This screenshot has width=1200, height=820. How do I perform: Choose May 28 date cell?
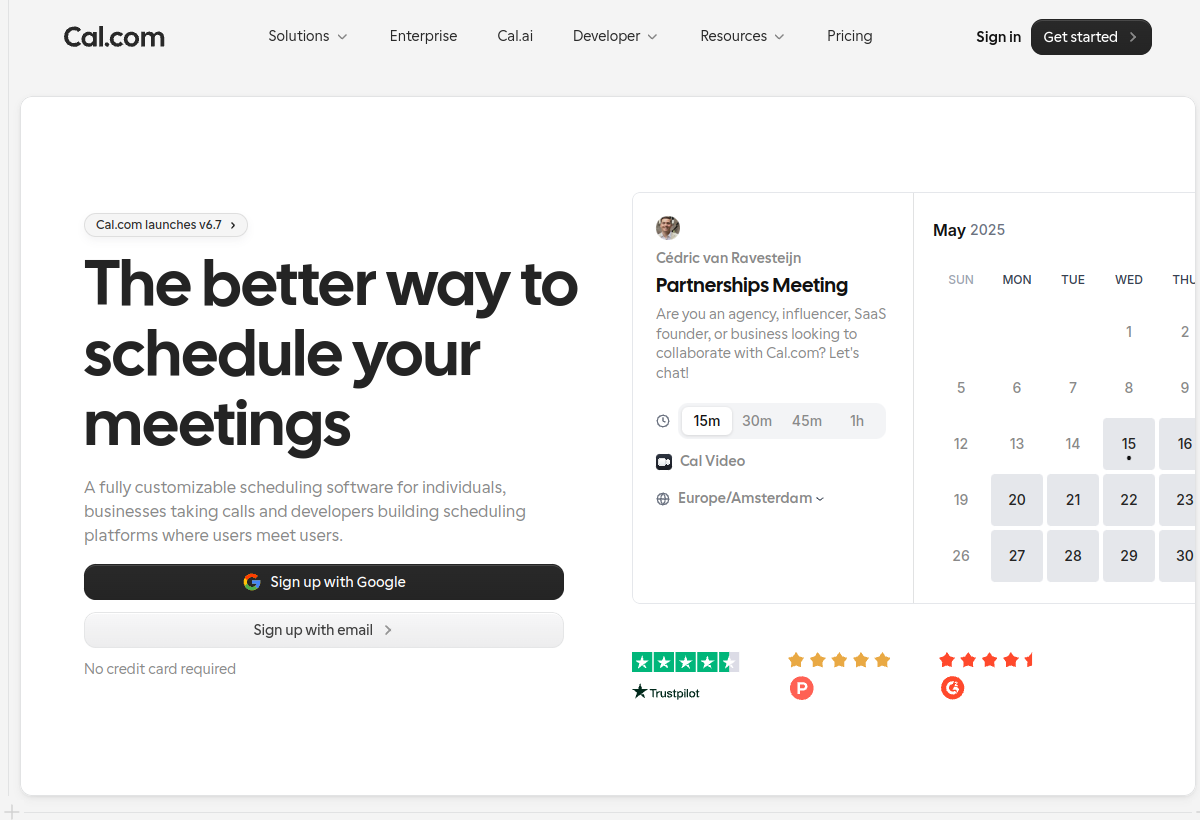click(1073, 556)
